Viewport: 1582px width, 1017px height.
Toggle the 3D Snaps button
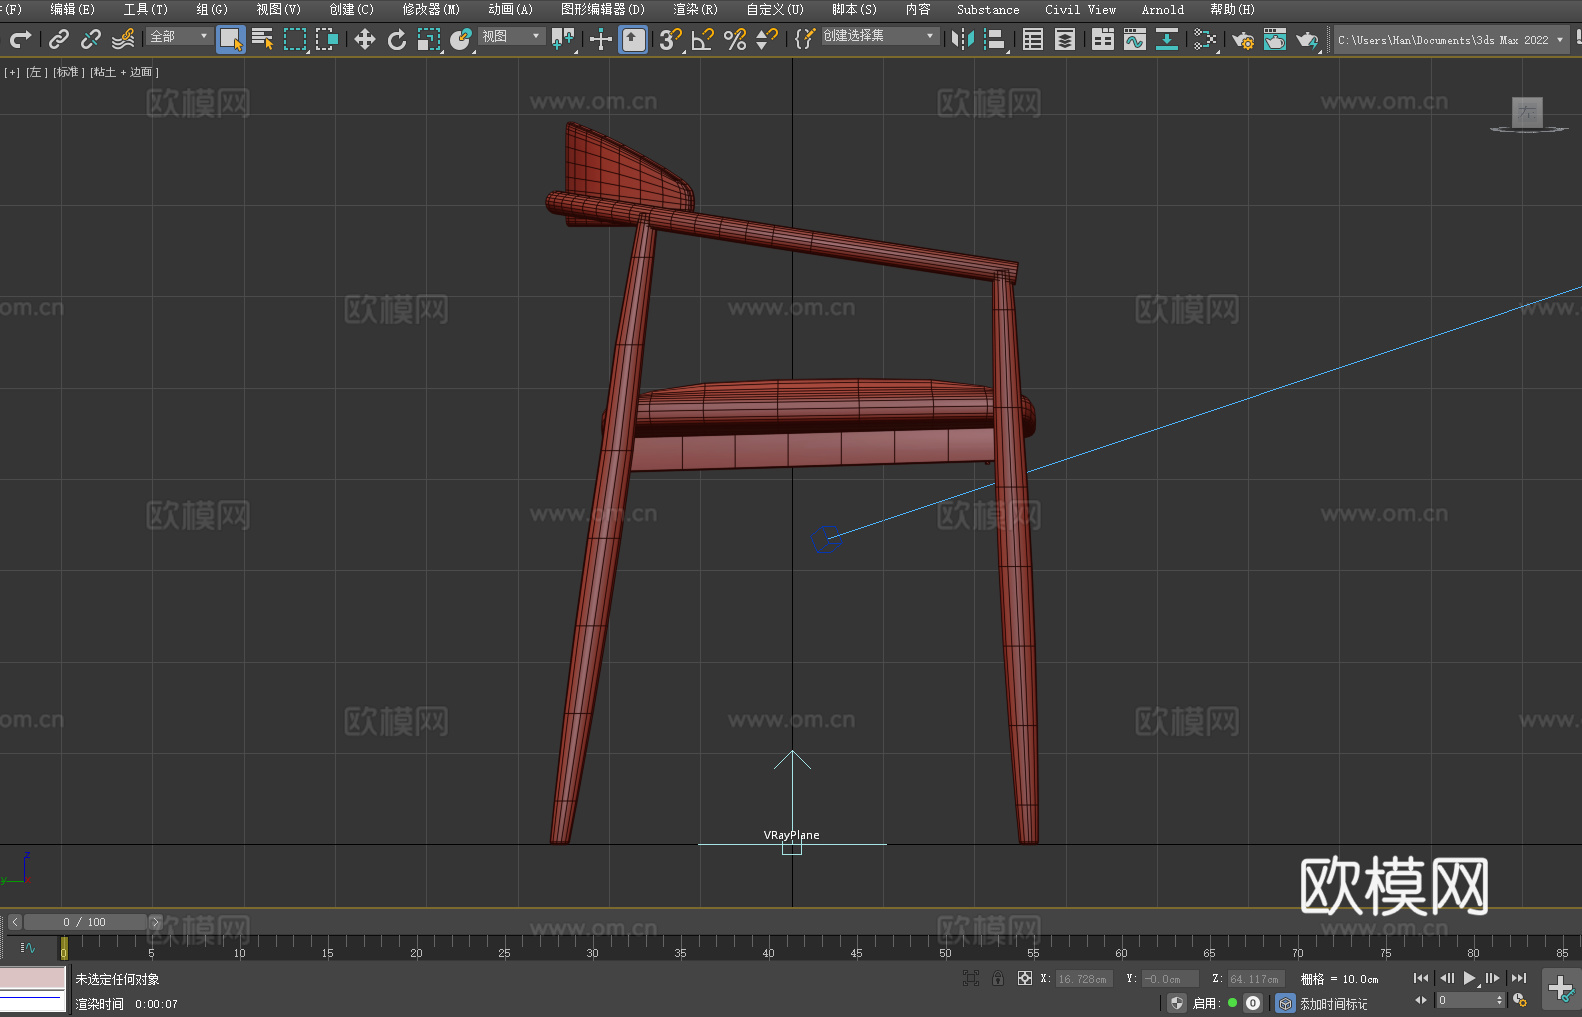point(671,39)
